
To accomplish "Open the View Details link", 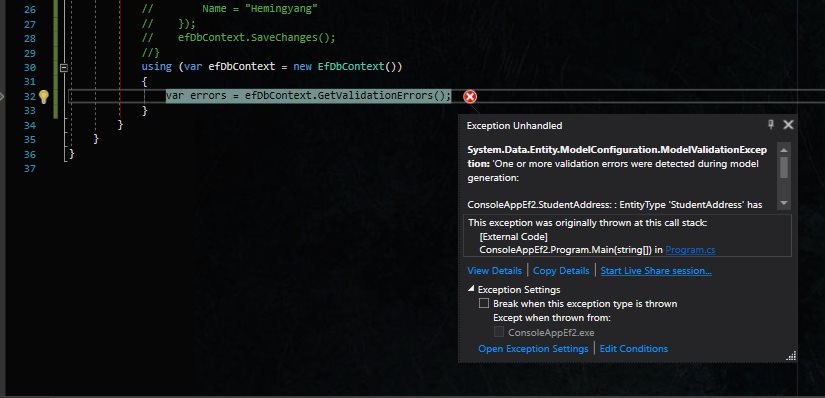I will [495, 271].
